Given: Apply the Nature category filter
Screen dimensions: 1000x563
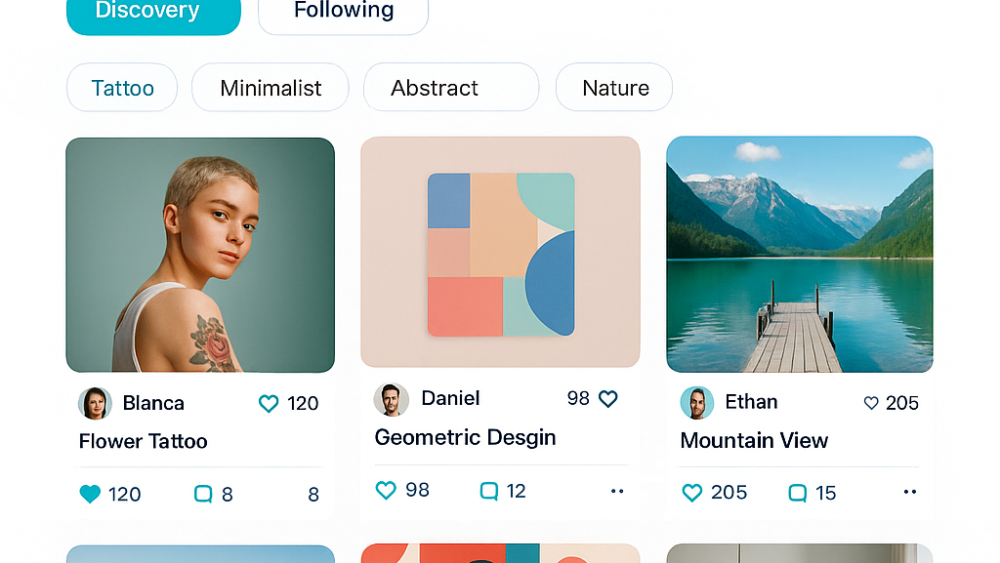Looking at the screenshot, I should tap(614, 88).
